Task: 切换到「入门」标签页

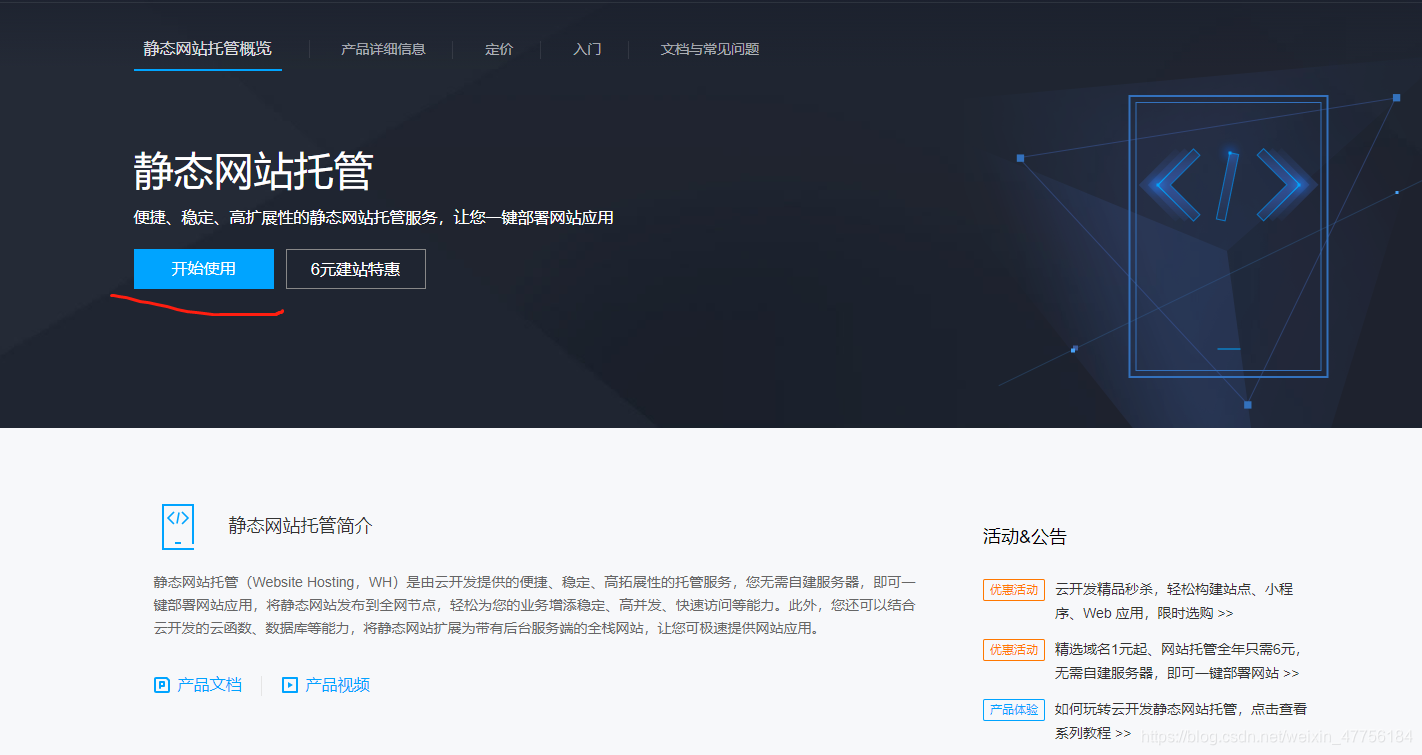Action: pyautogui.click(x=587, y=49)
